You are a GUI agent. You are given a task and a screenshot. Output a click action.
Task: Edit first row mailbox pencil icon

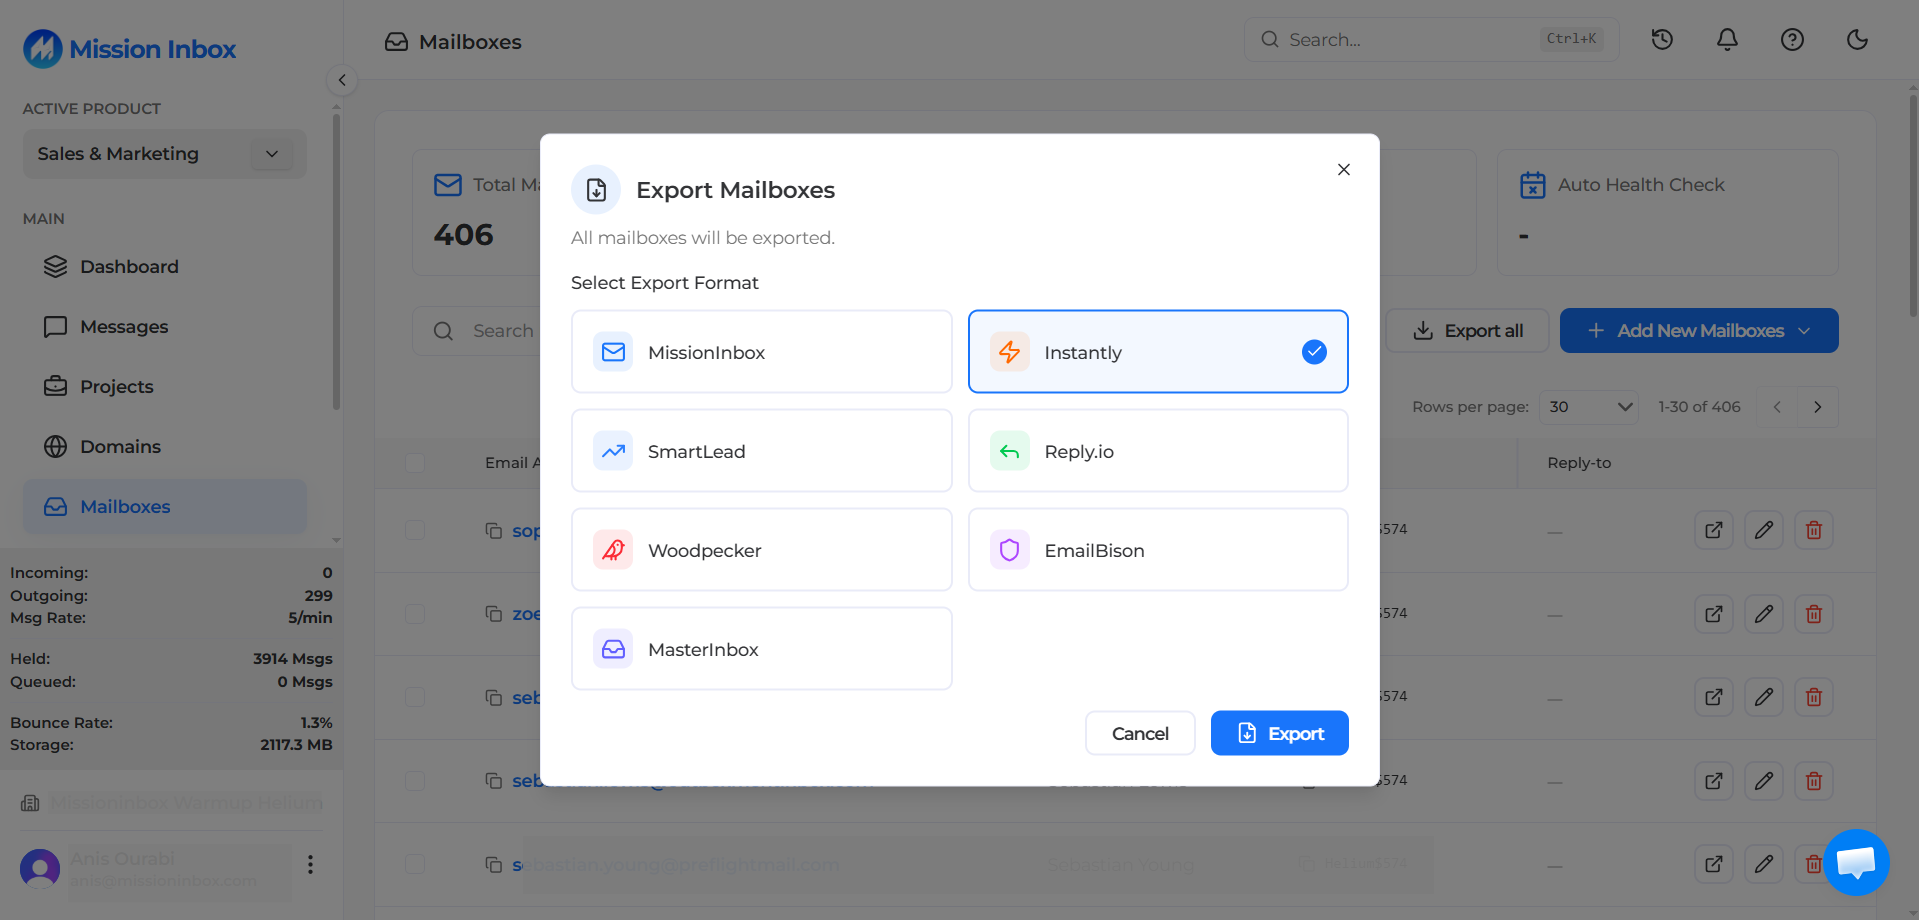coord(1764,530)
